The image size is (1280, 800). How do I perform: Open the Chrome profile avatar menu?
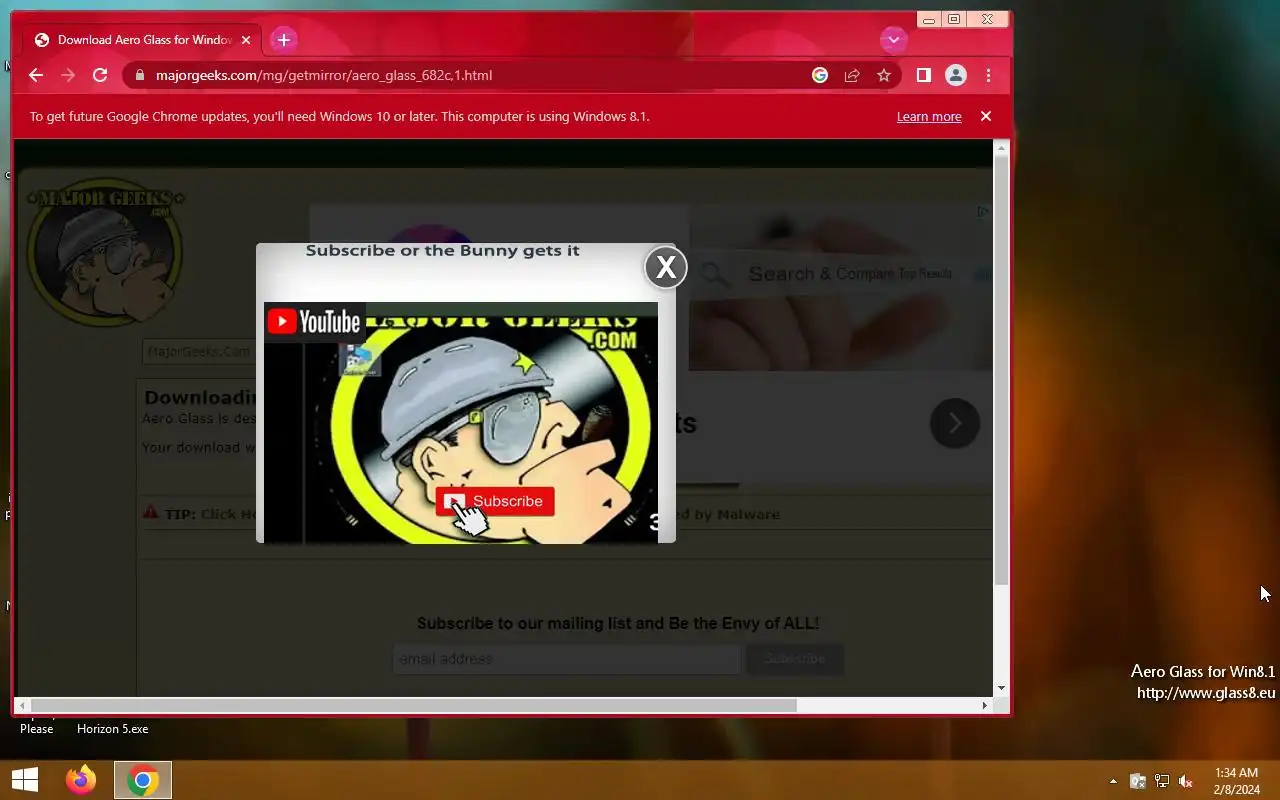point(956,75)
